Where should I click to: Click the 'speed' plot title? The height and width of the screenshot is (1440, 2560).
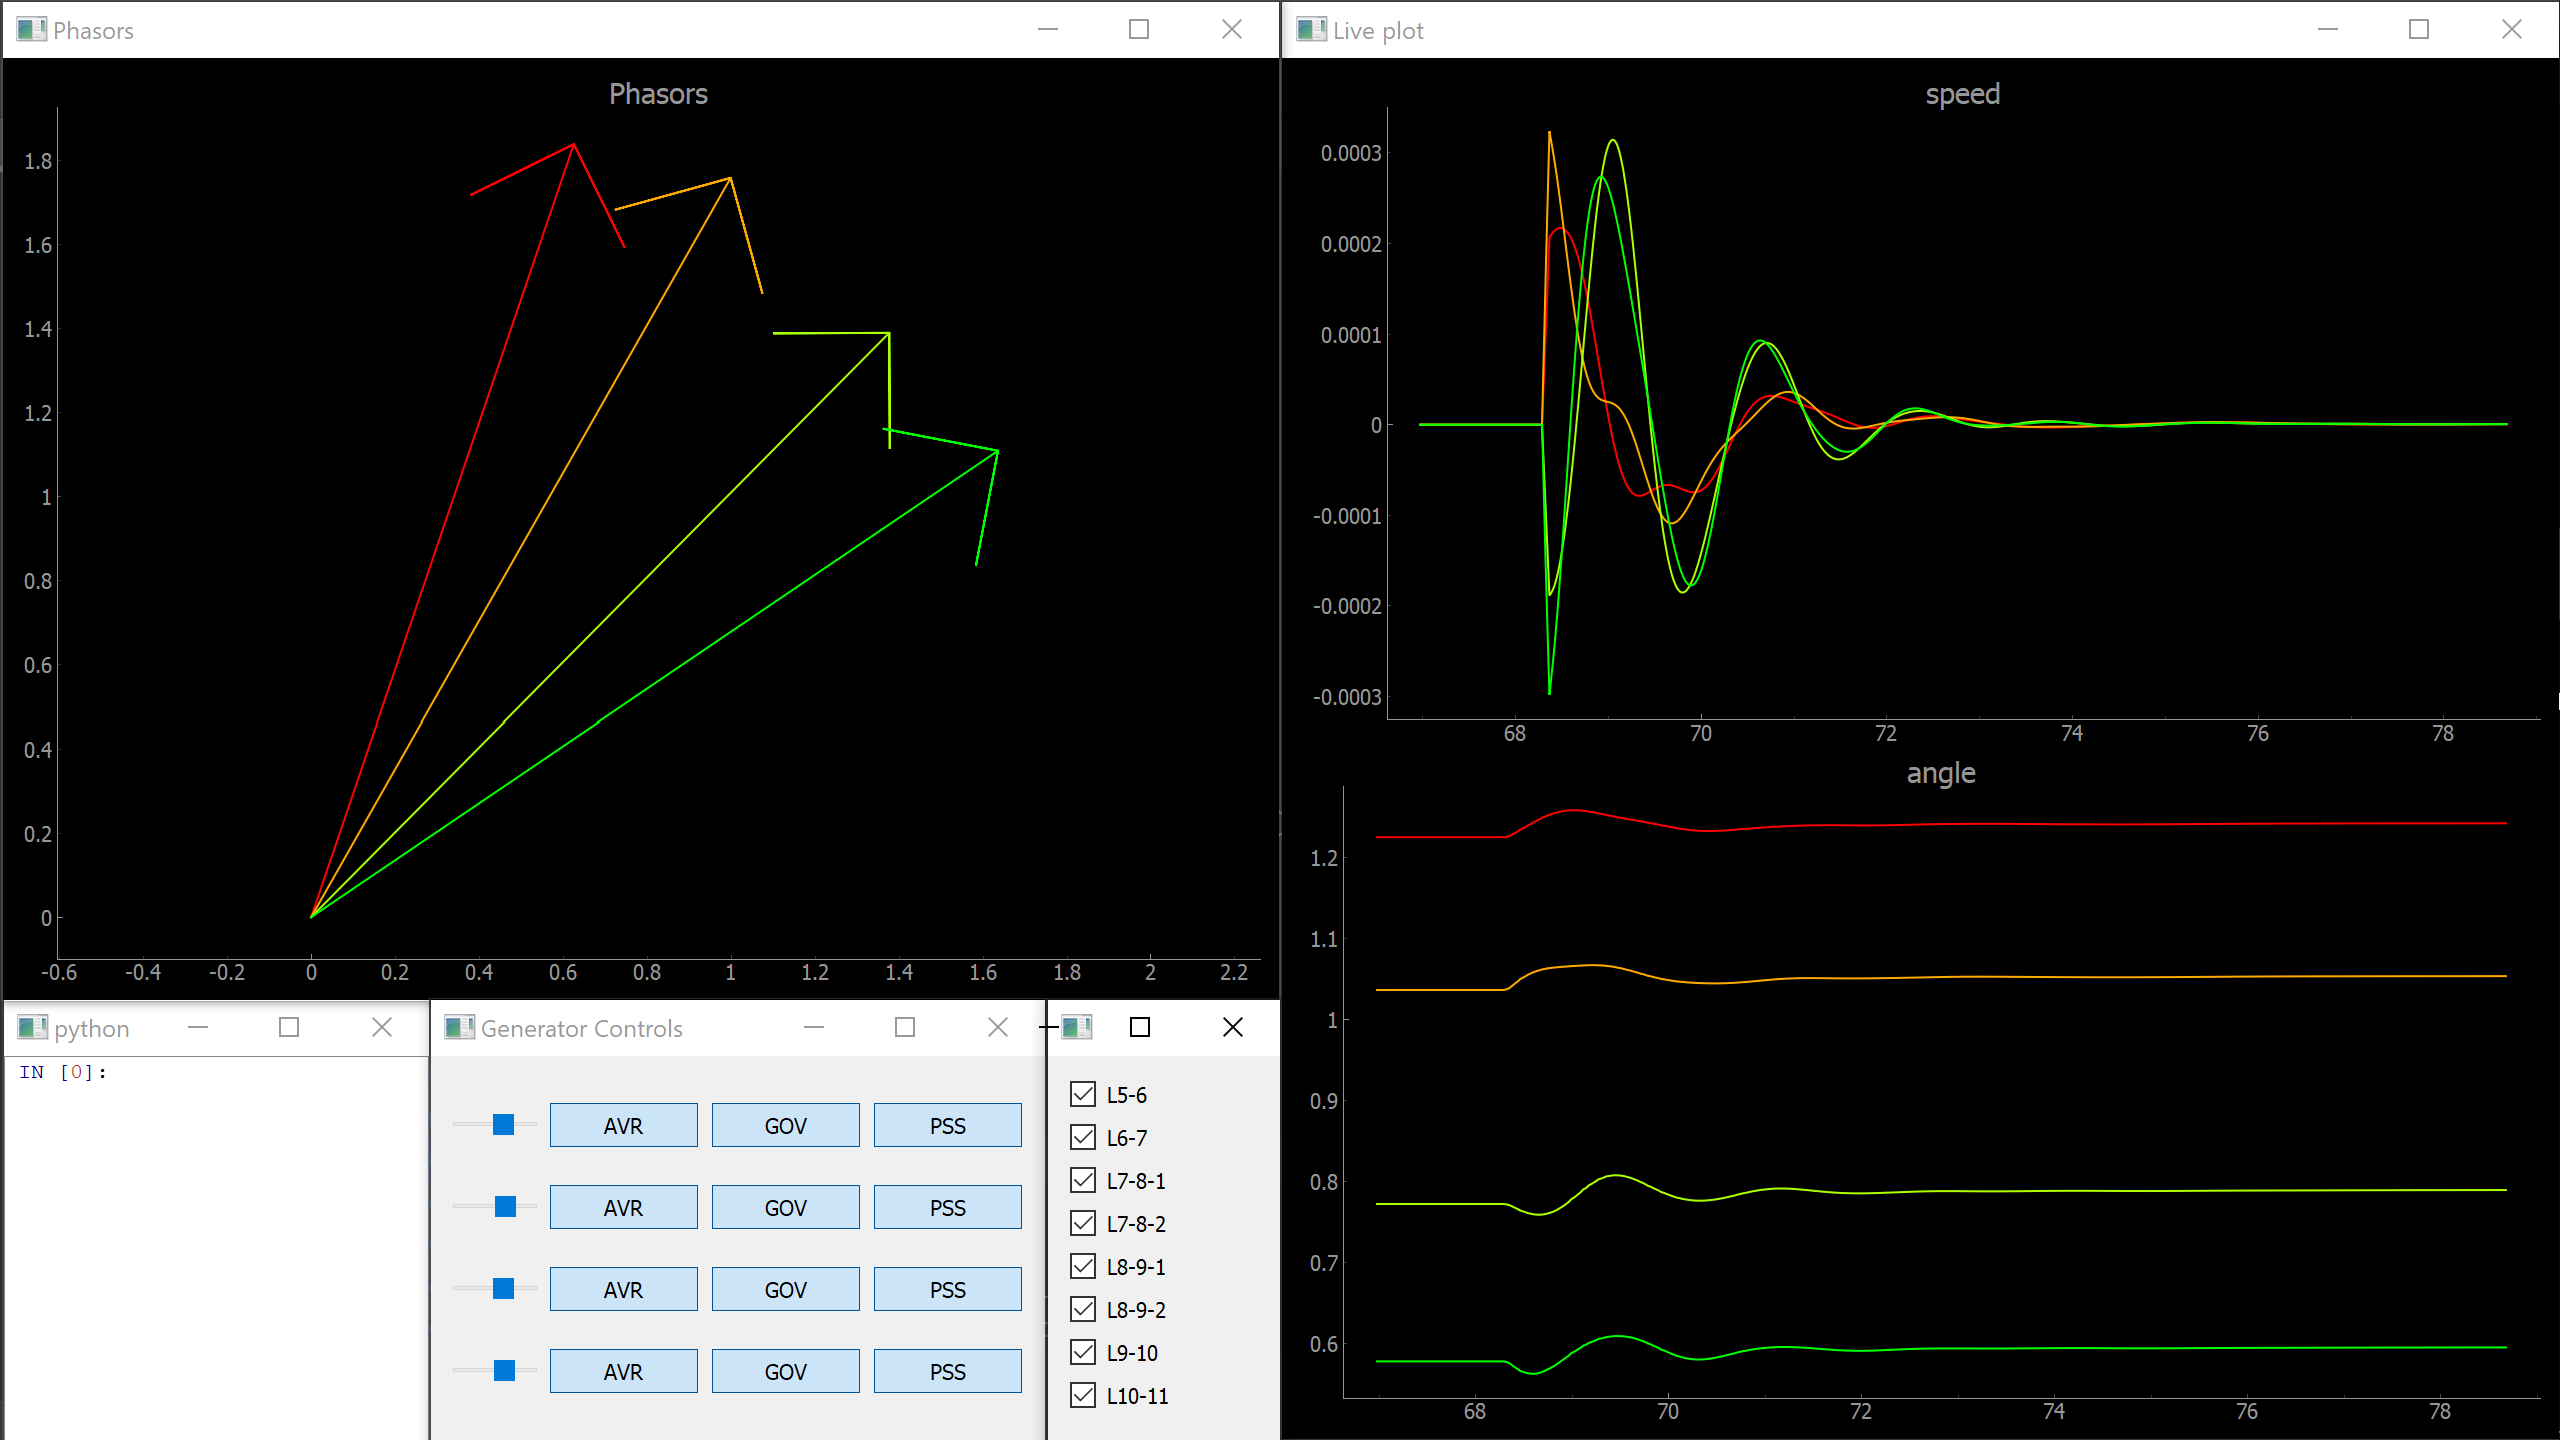(1962, 94)
